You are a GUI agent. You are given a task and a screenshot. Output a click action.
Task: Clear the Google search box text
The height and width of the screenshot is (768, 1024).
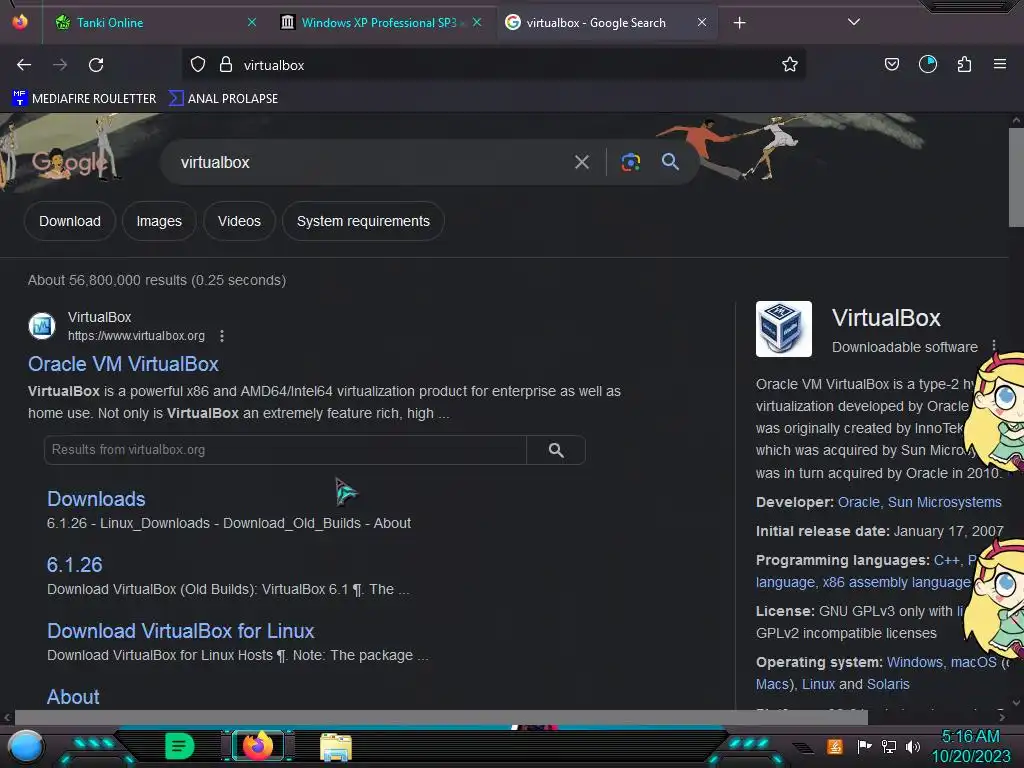pos(581,162)
